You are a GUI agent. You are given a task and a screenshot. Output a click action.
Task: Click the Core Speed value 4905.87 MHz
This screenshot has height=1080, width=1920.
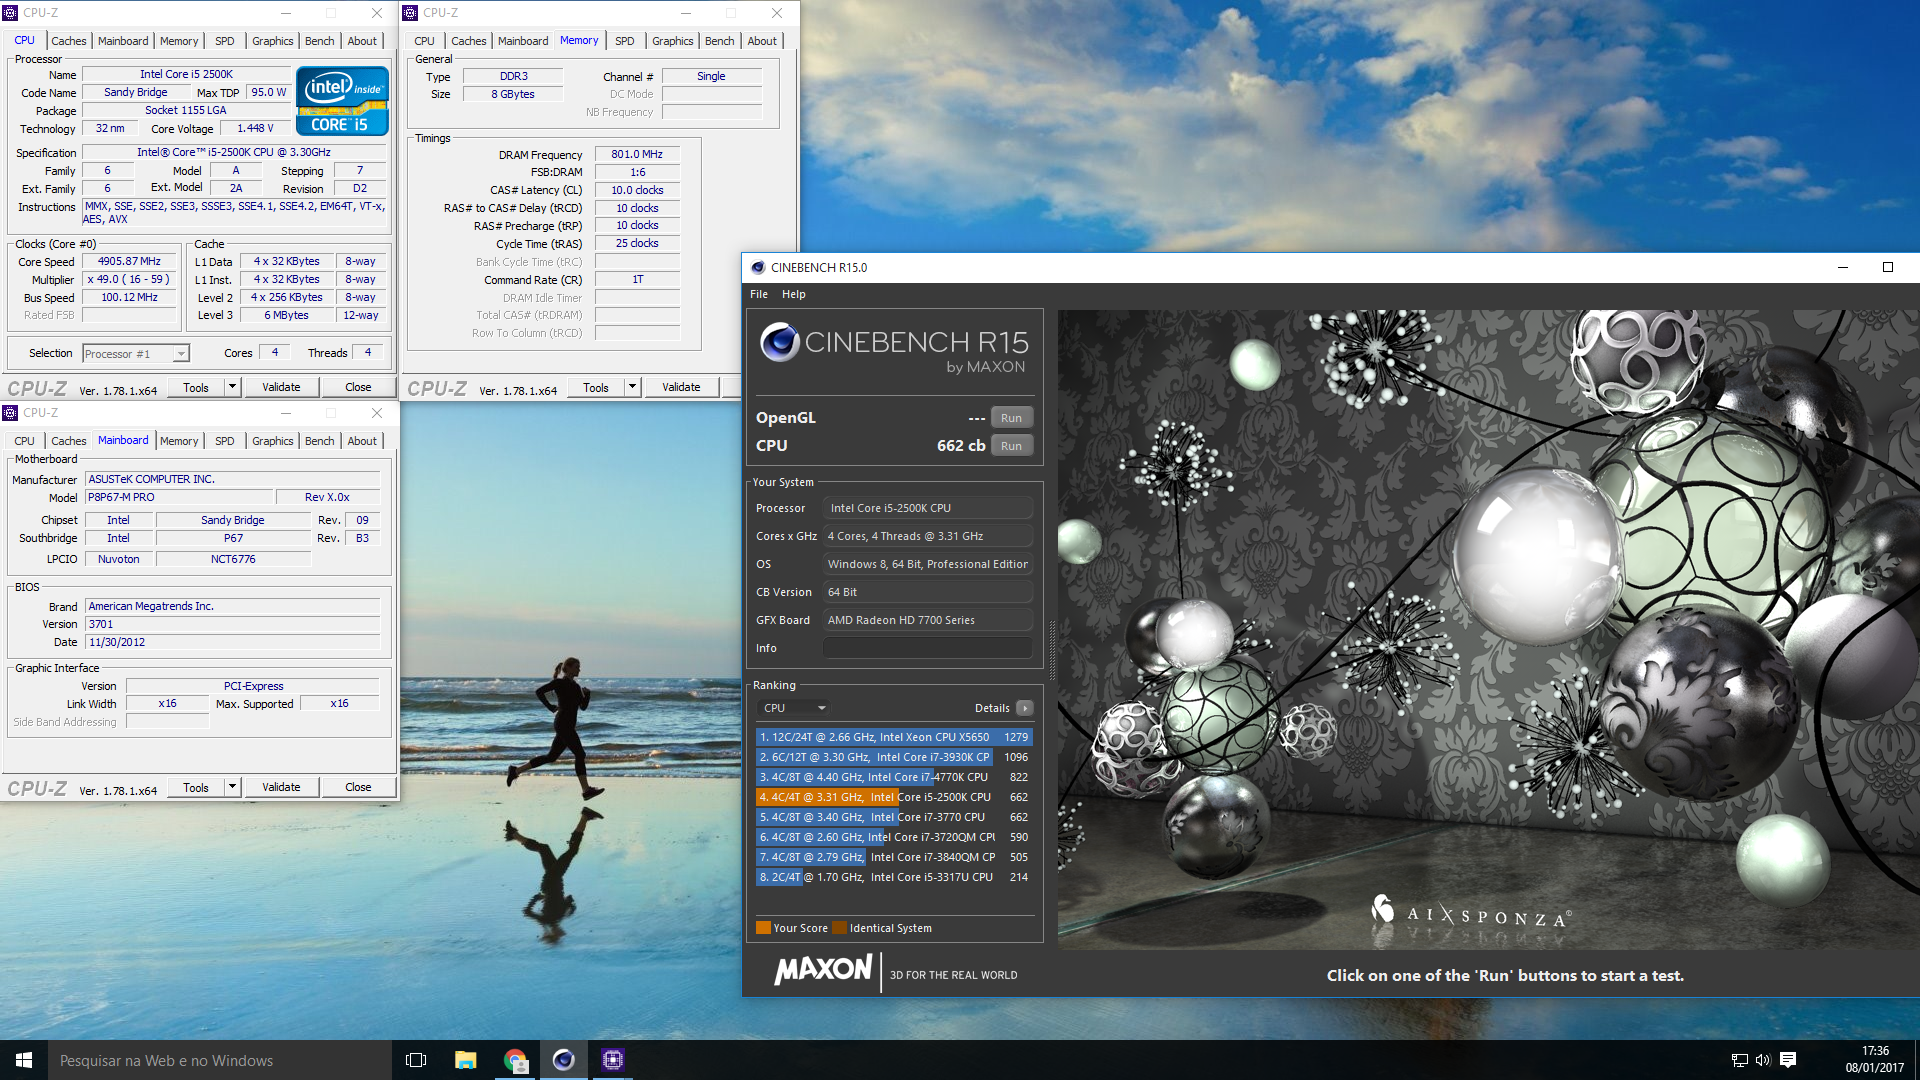[129, 261]
